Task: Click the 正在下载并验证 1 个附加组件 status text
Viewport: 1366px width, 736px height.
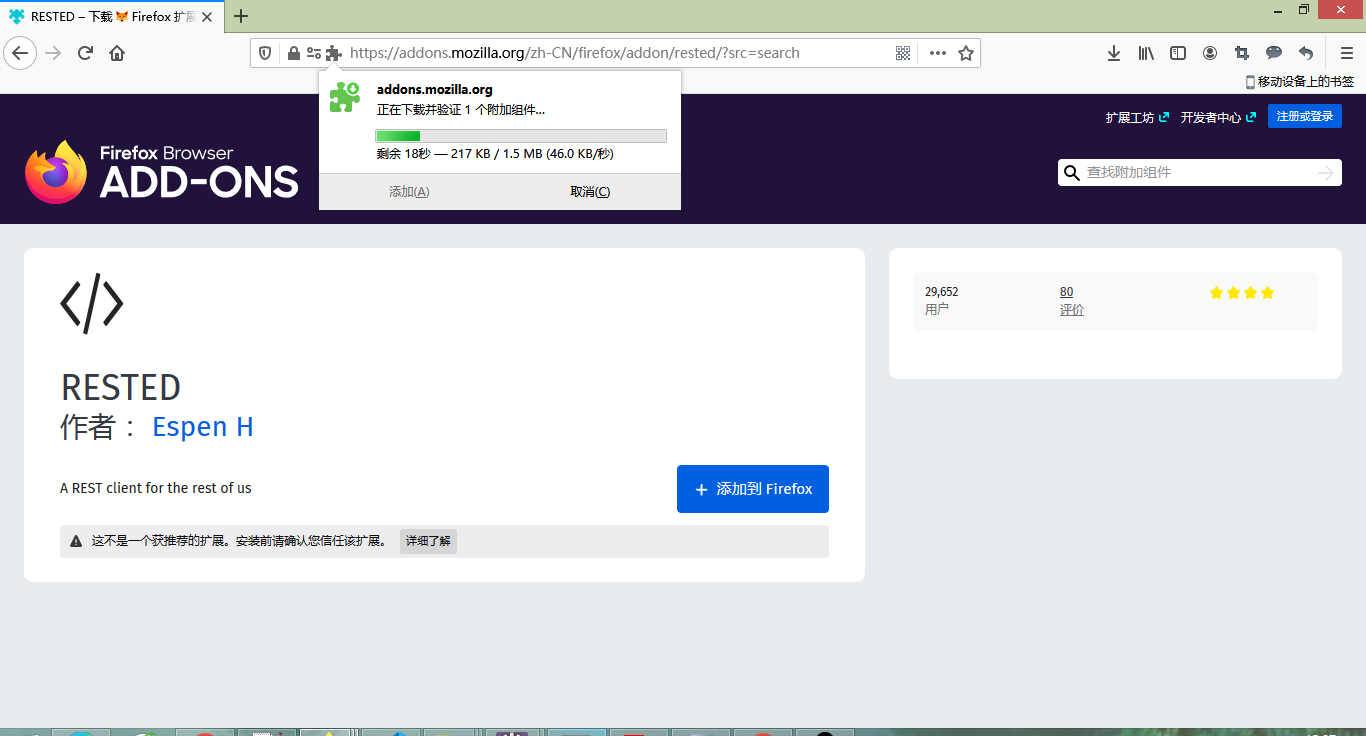Action: 461,110
